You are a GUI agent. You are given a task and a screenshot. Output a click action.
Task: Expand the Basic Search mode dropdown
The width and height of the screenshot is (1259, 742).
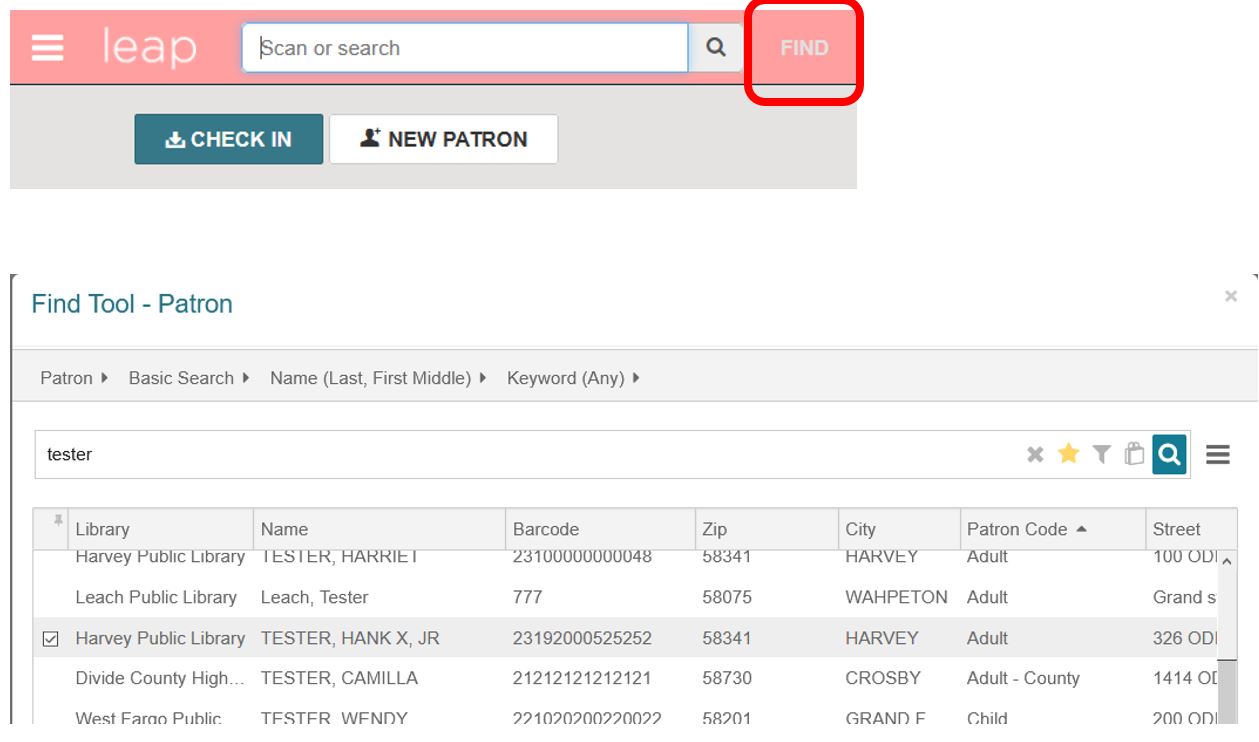pos(189,378)
